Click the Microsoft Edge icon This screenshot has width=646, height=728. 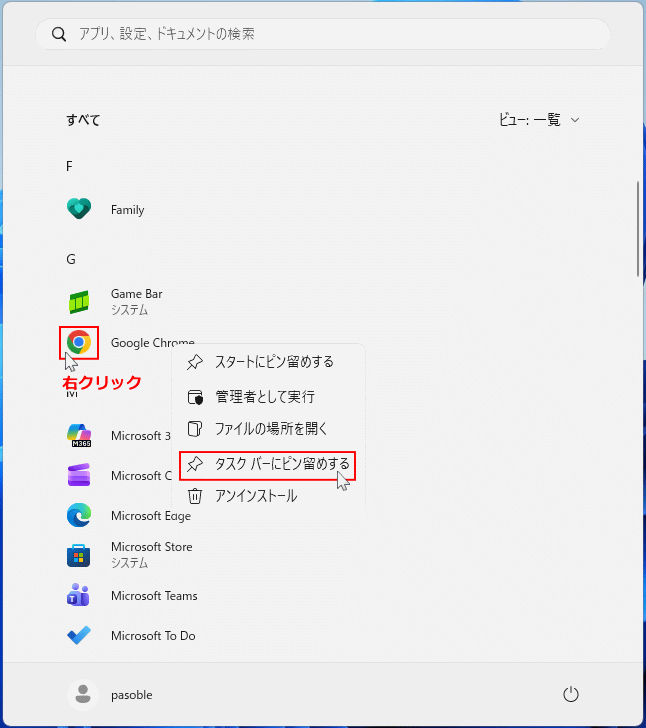(x=79, y=515)
